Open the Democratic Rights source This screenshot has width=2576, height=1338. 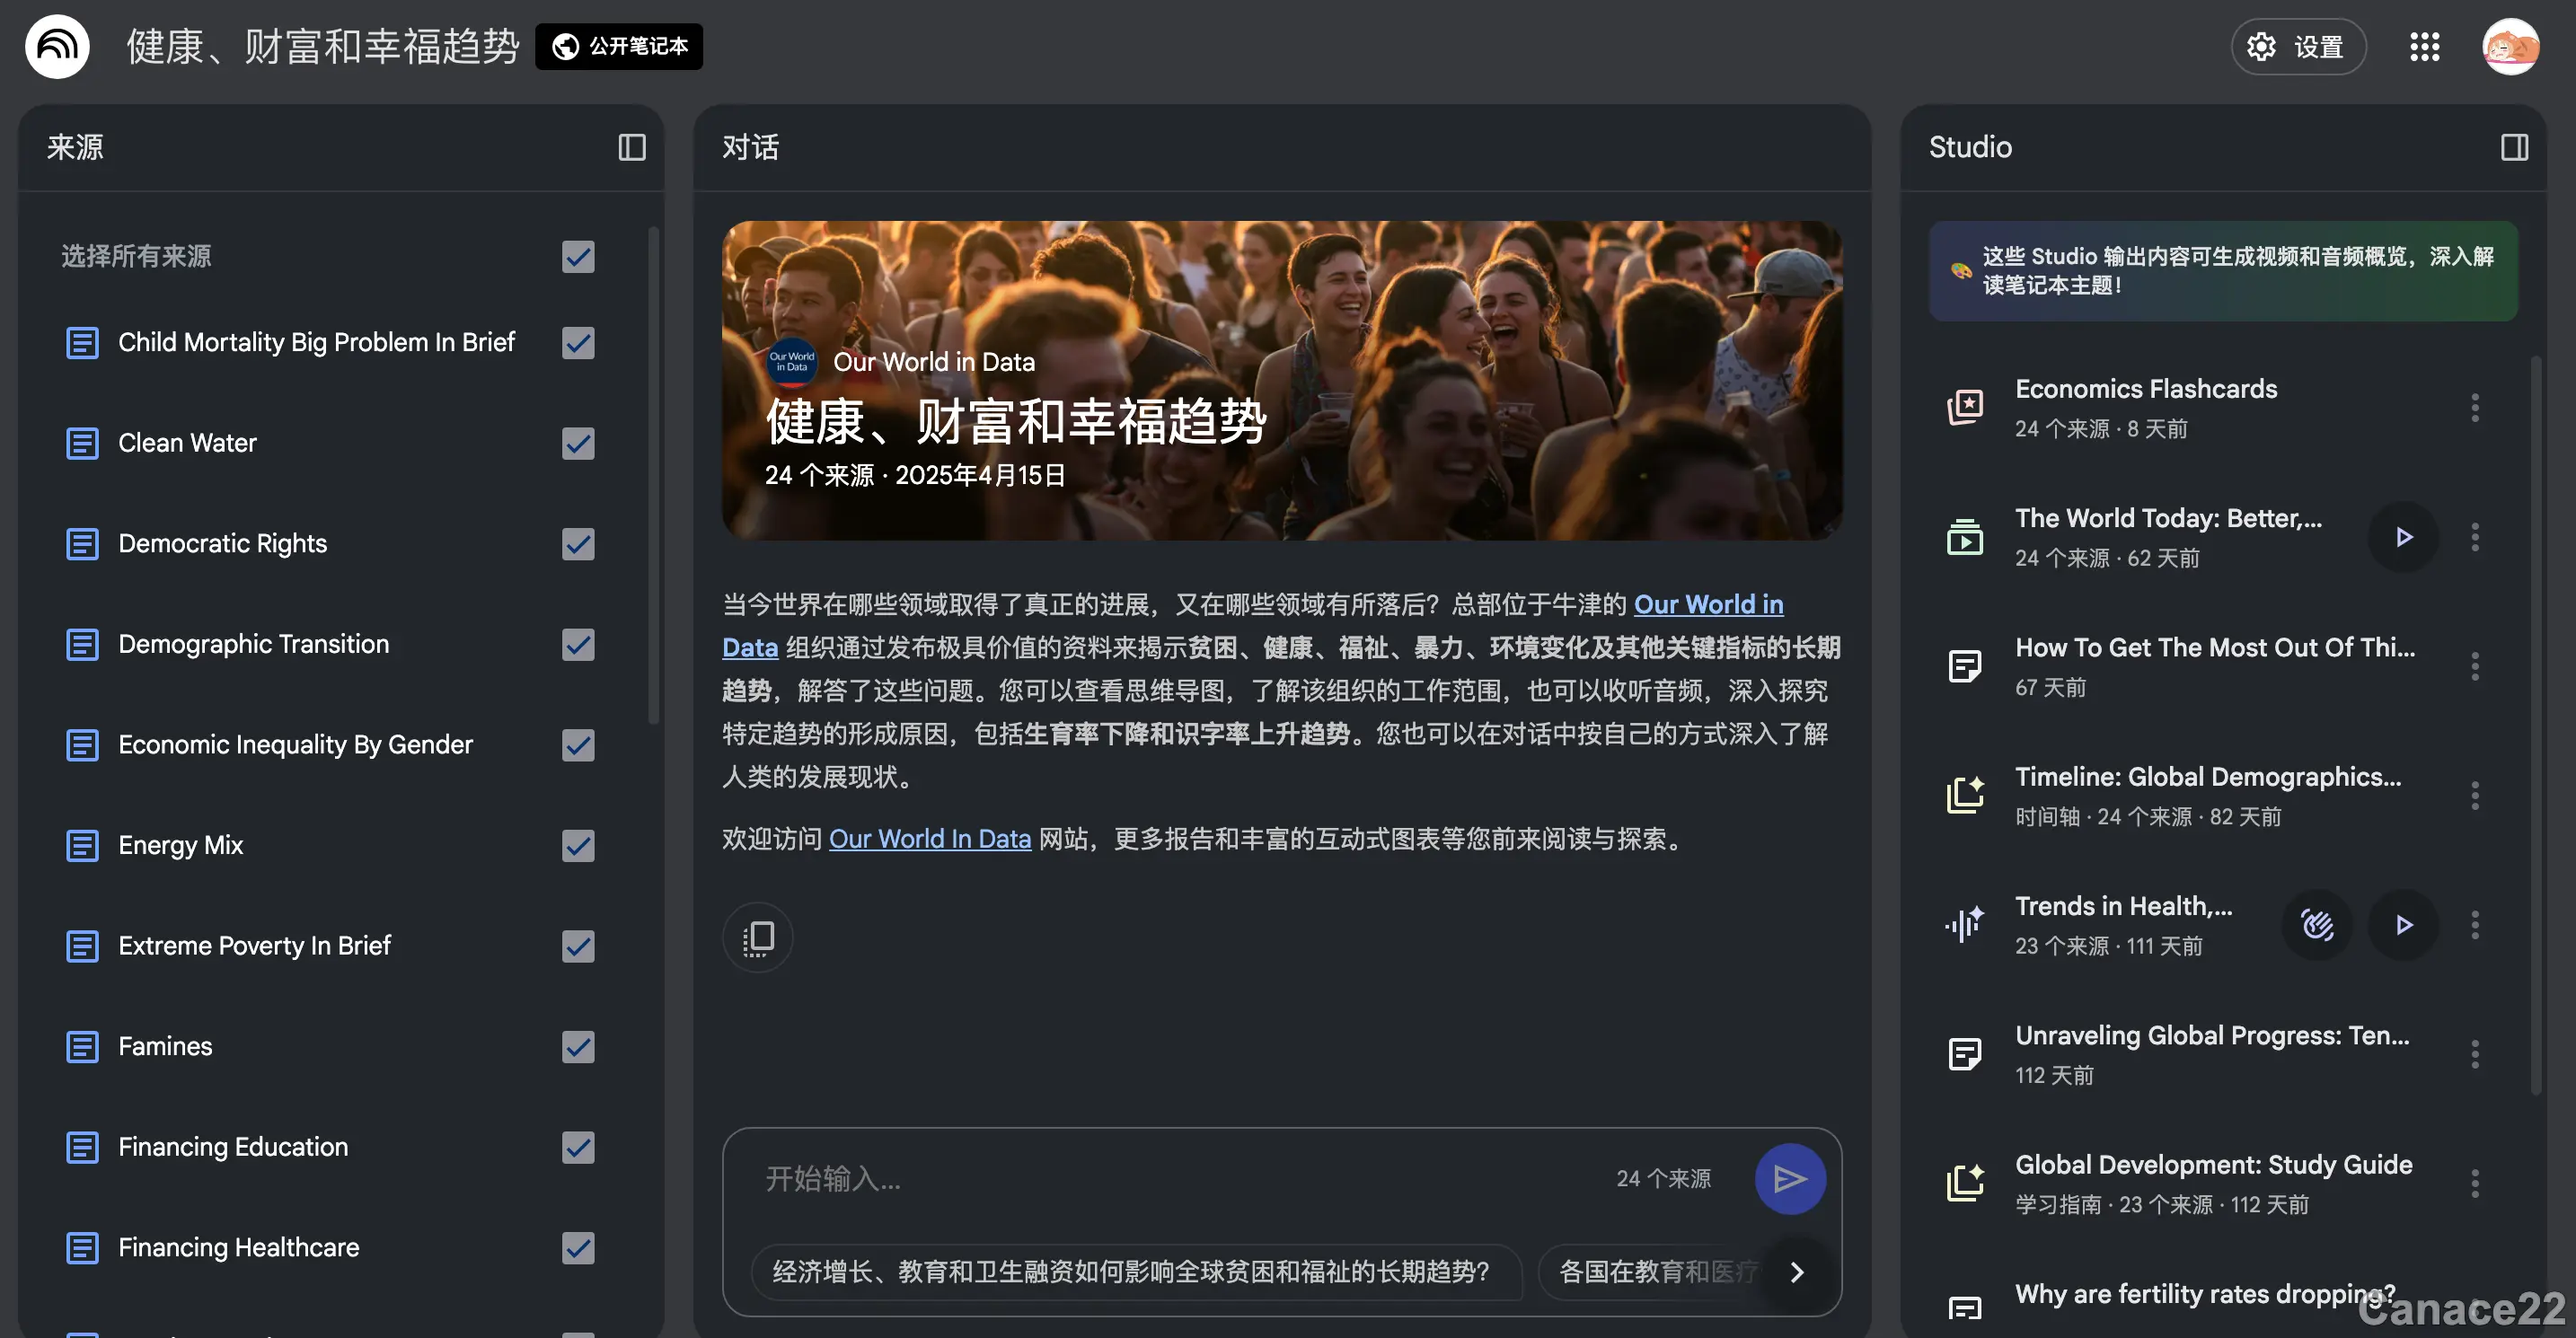(x=222, y=543)
